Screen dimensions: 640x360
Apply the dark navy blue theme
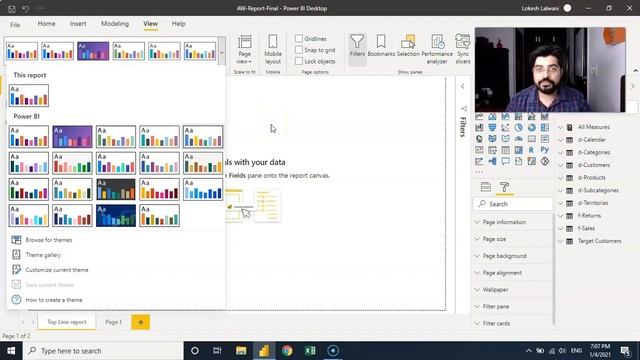click(x=116, y=215)
